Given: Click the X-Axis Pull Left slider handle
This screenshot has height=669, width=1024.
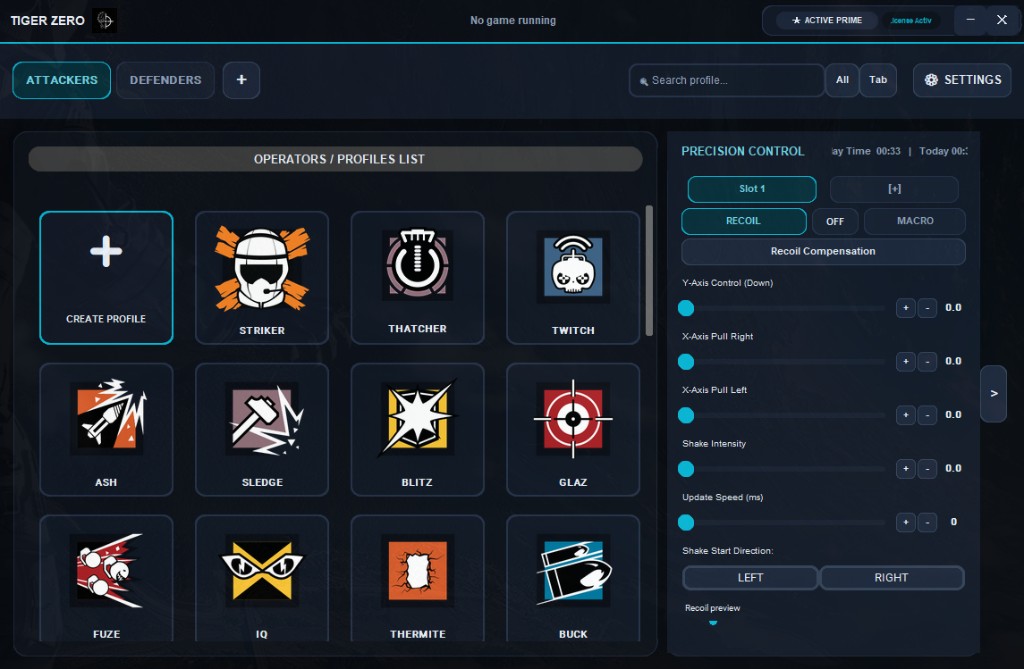Looking at the screenshot, I should 686,416.
